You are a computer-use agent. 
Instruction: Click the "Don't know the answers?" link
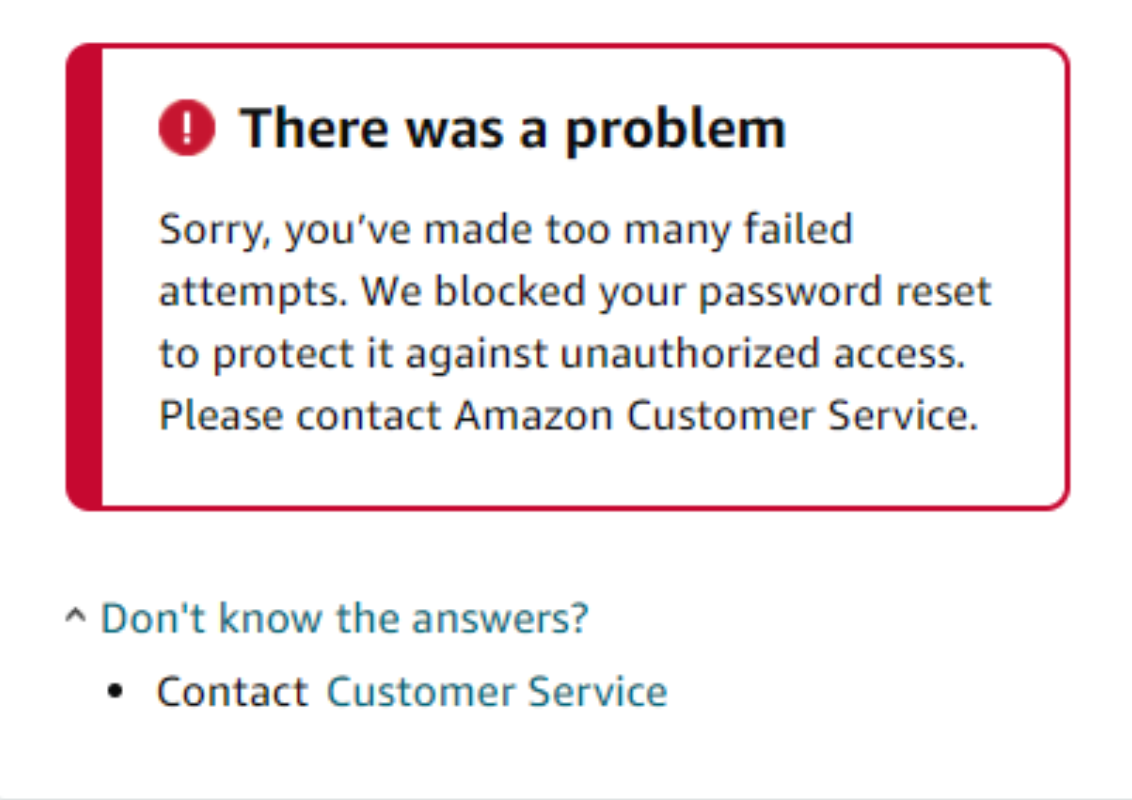[x=344, y=619]
